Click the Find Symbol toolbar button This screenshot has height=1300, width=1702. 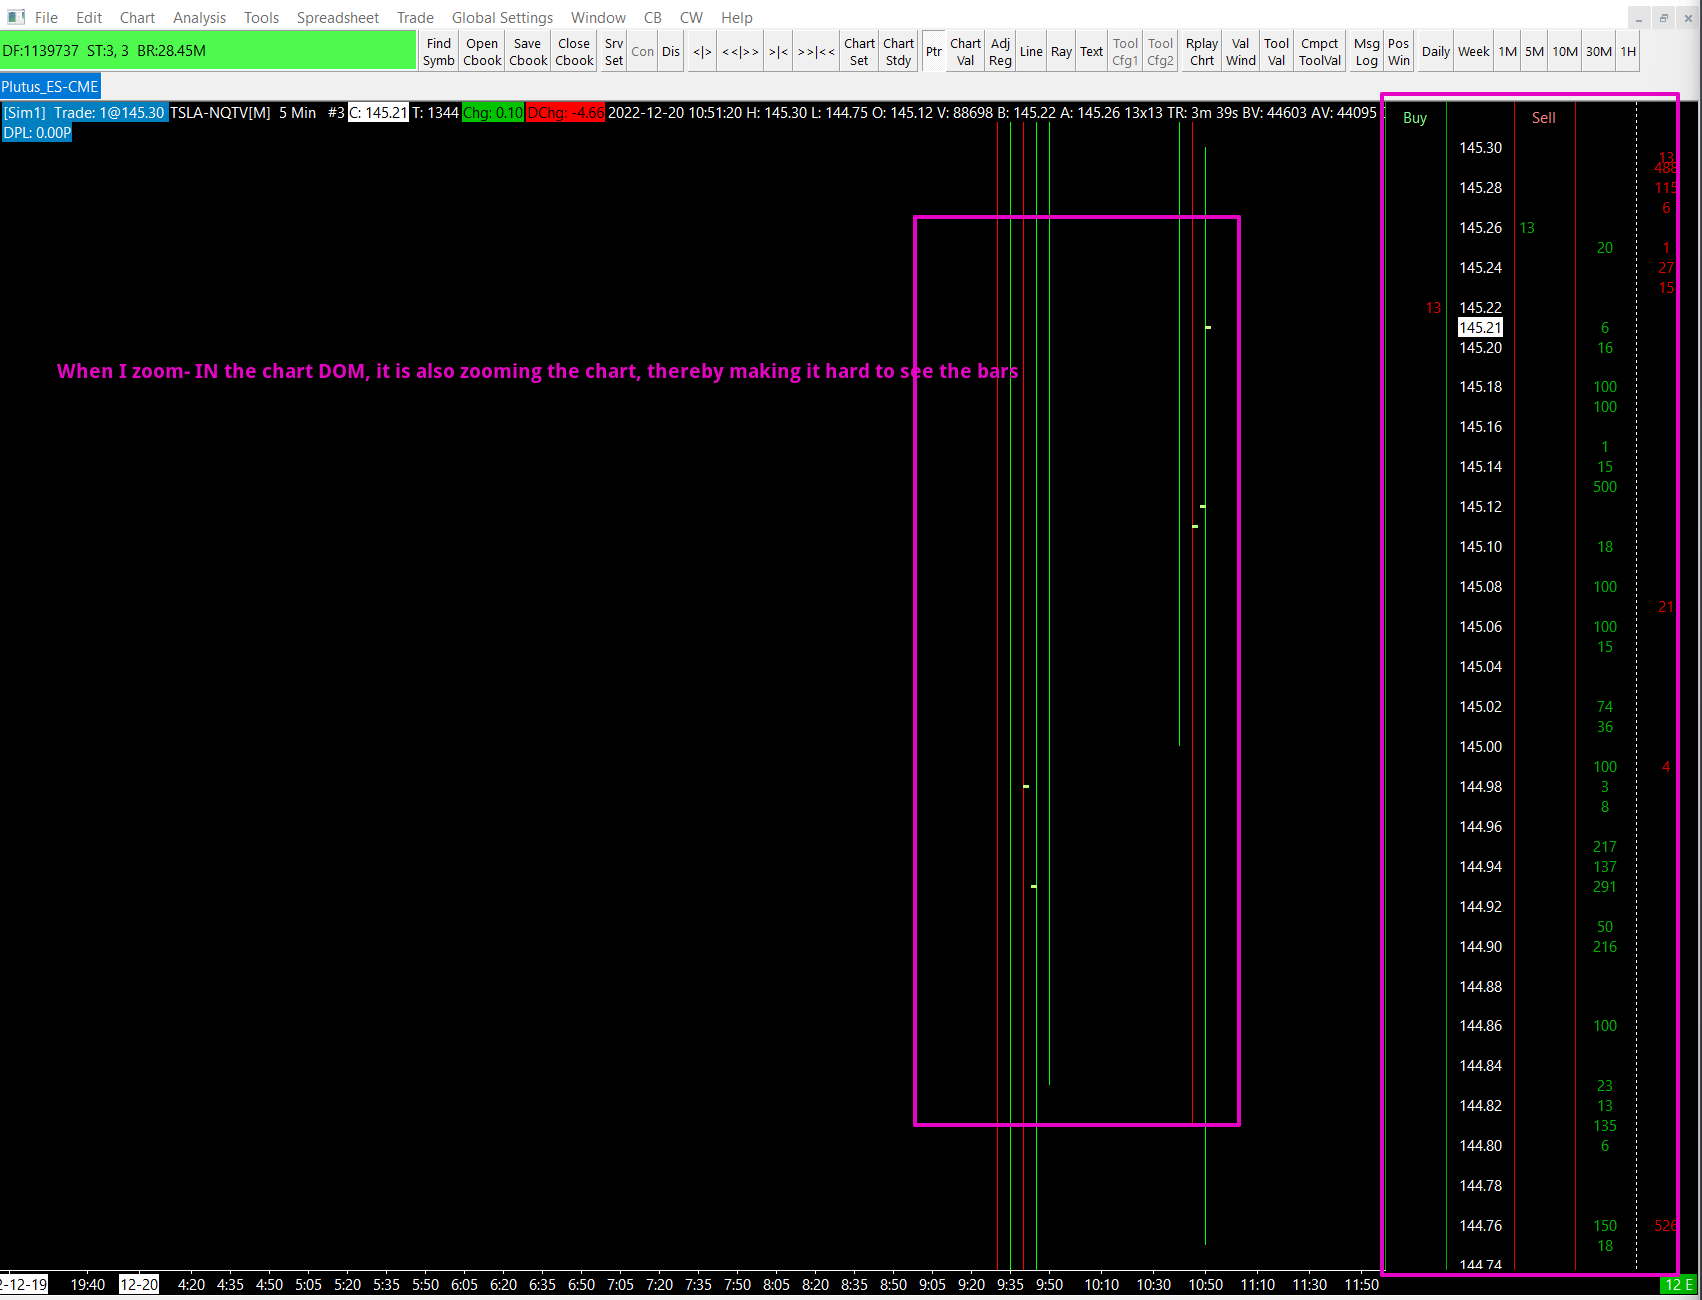438,52
